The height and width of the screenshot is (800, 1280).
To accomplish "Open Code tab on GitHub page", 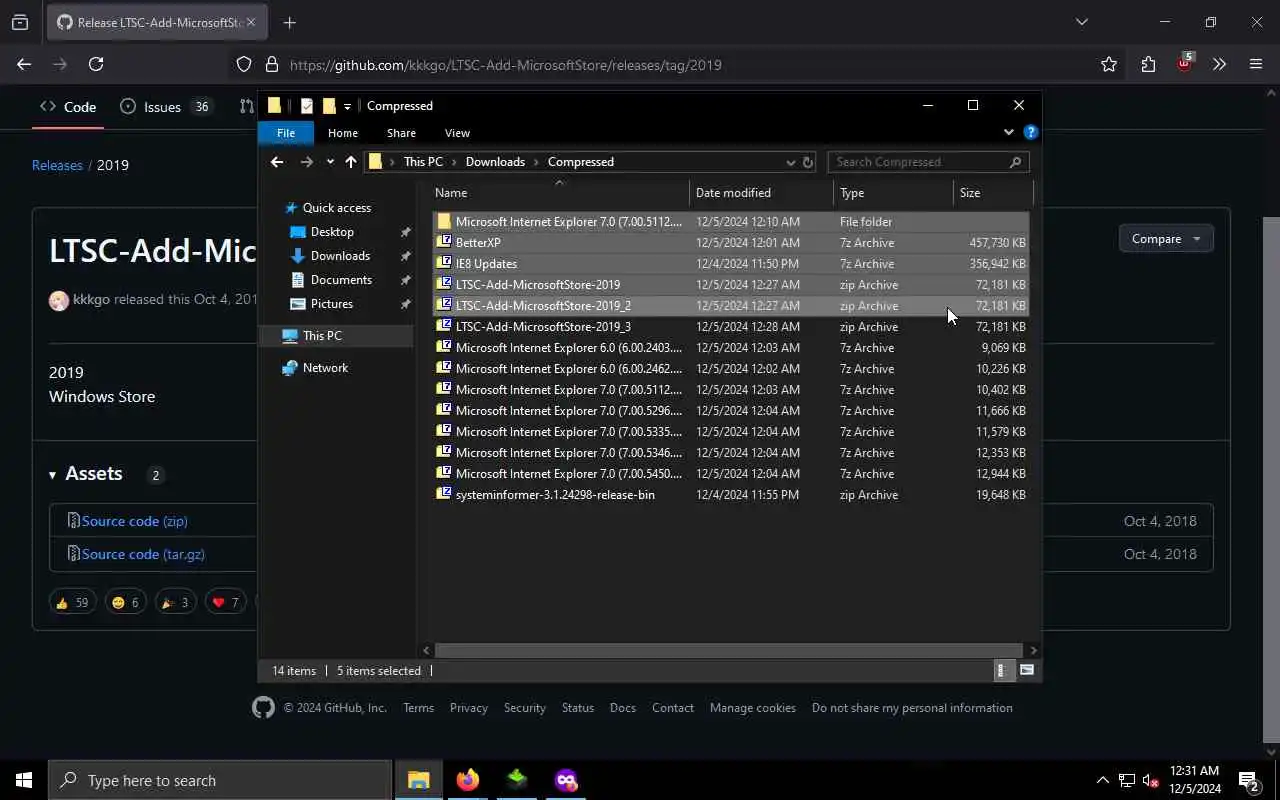I will click(68, 107).
